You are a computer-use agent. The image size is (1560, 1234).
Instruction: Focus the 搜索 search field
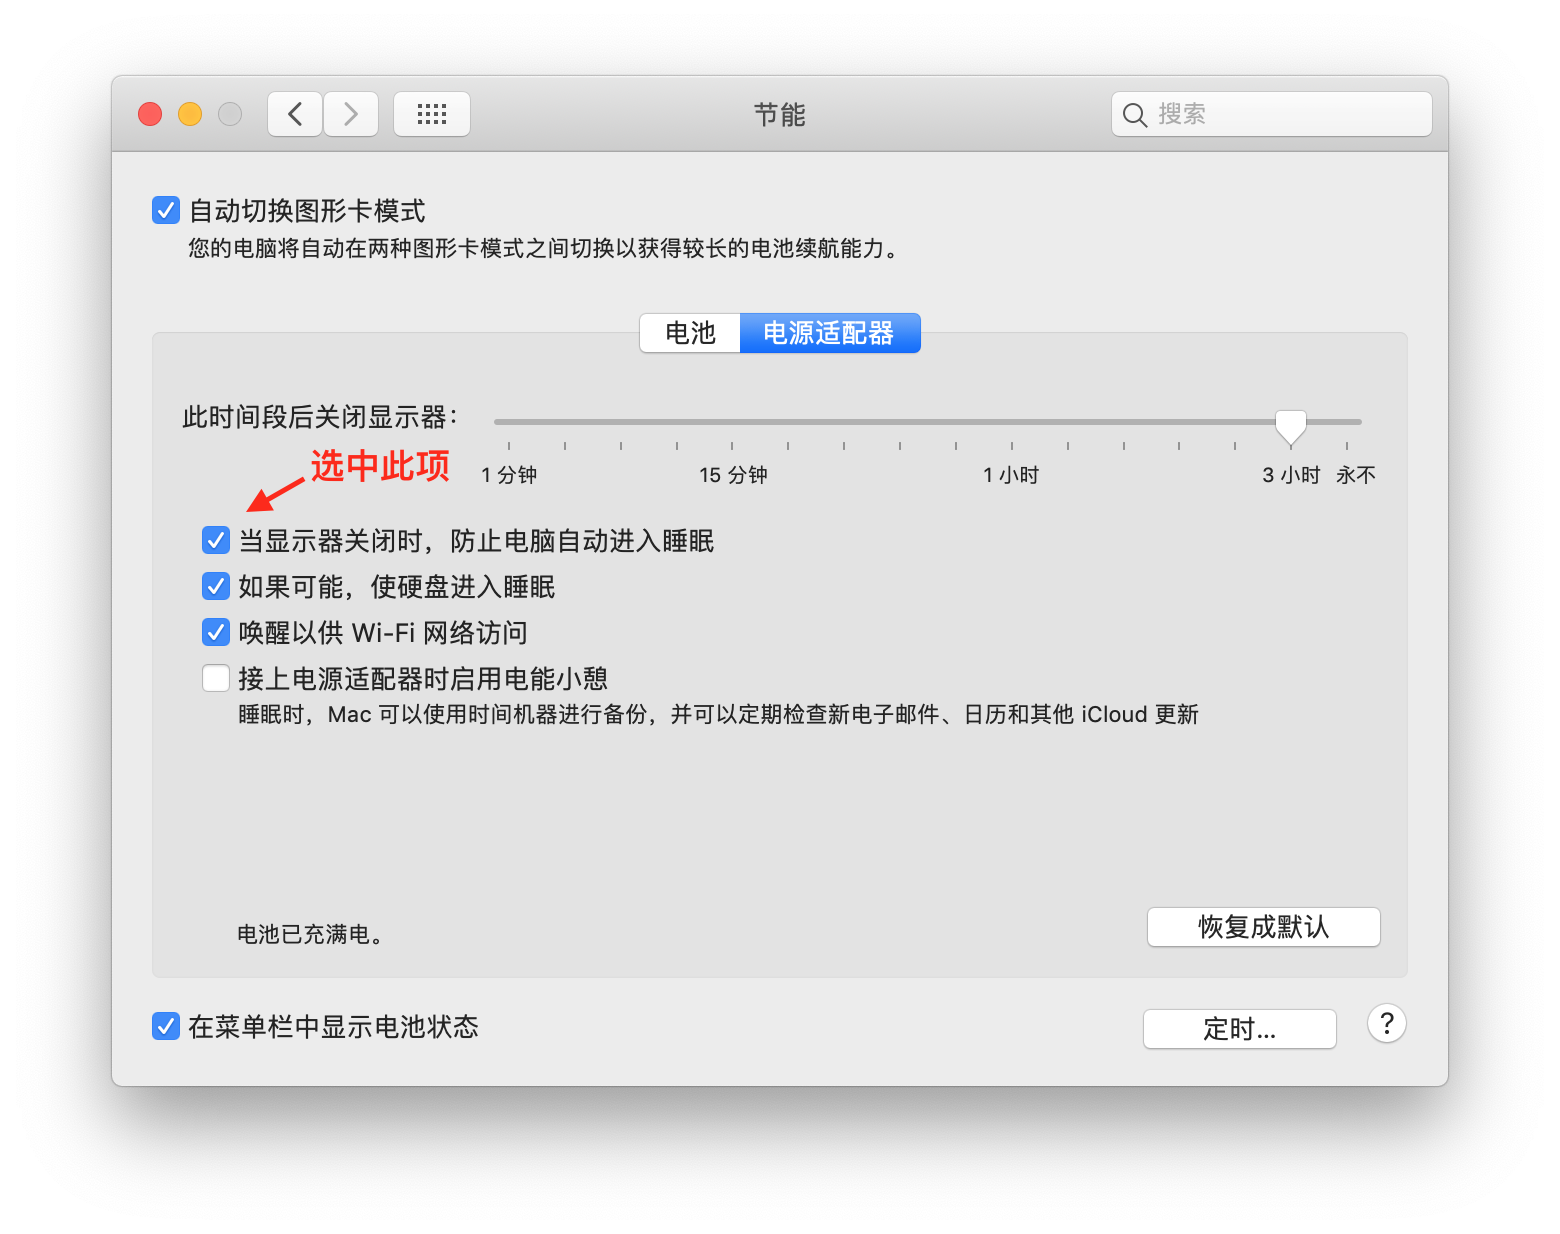pos(1272,114)
